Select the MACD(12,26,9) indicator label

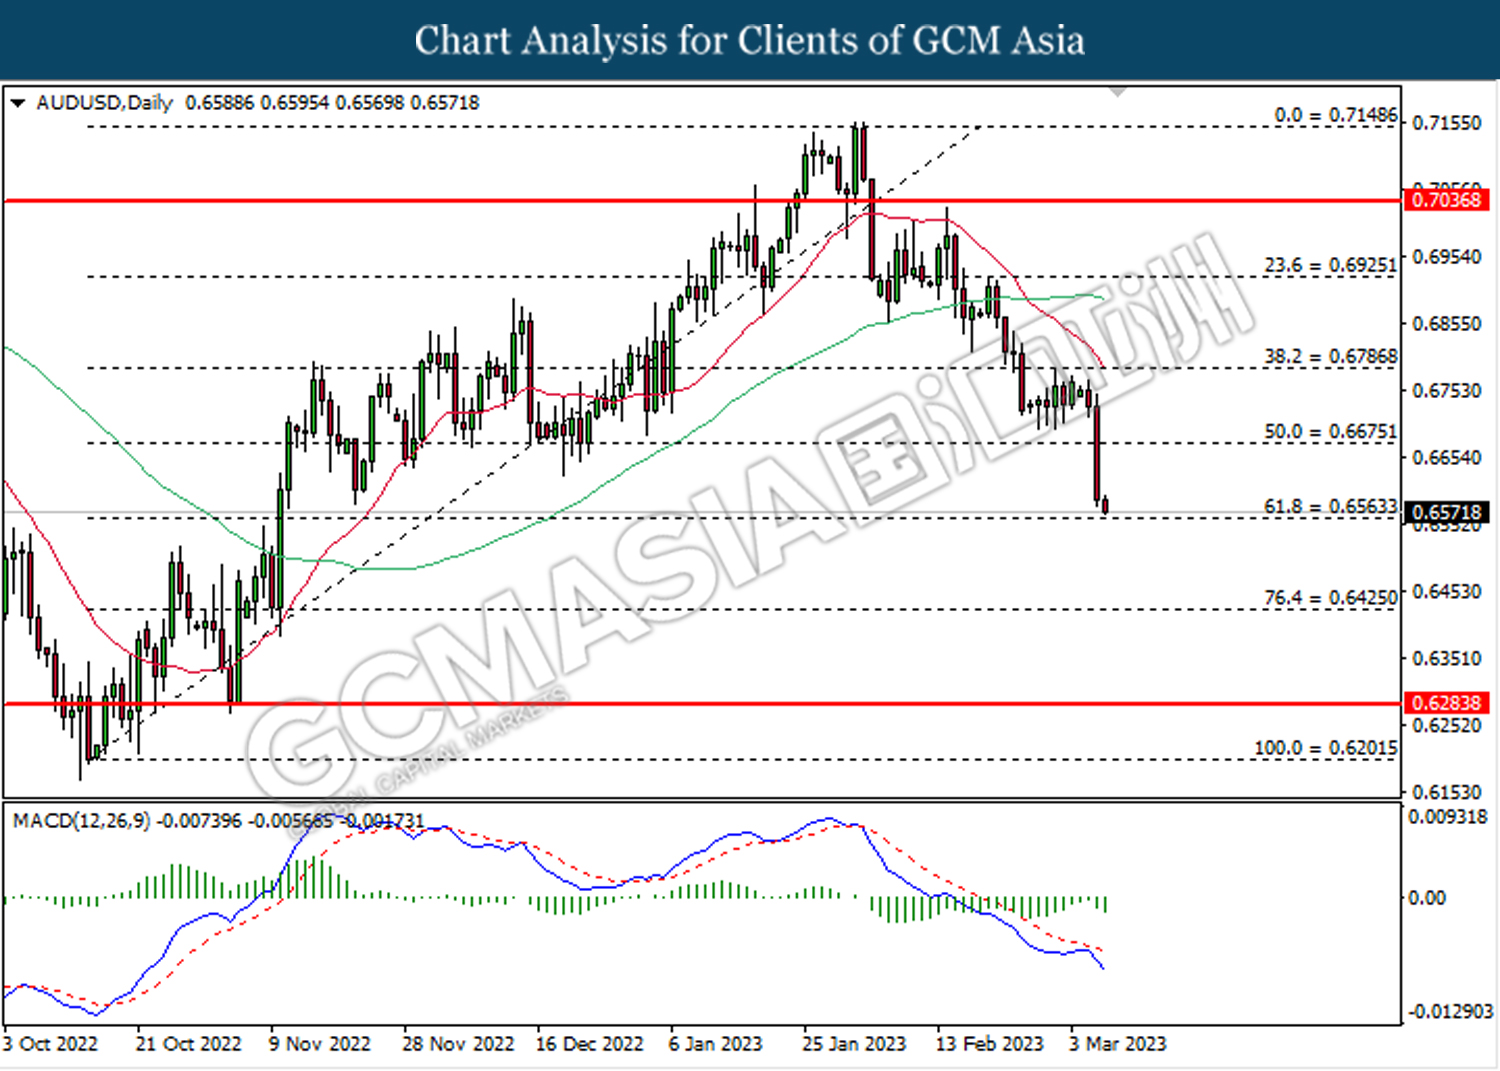[x=81, y=821]
